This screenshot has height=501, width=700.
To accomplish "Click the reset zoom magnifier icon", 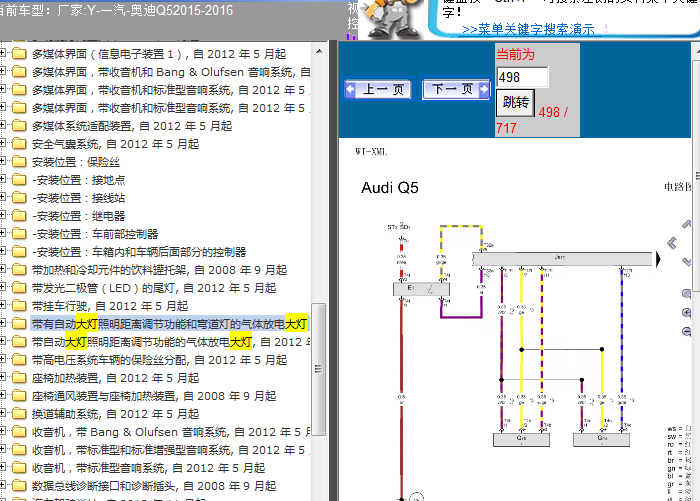I will [686, 293].
